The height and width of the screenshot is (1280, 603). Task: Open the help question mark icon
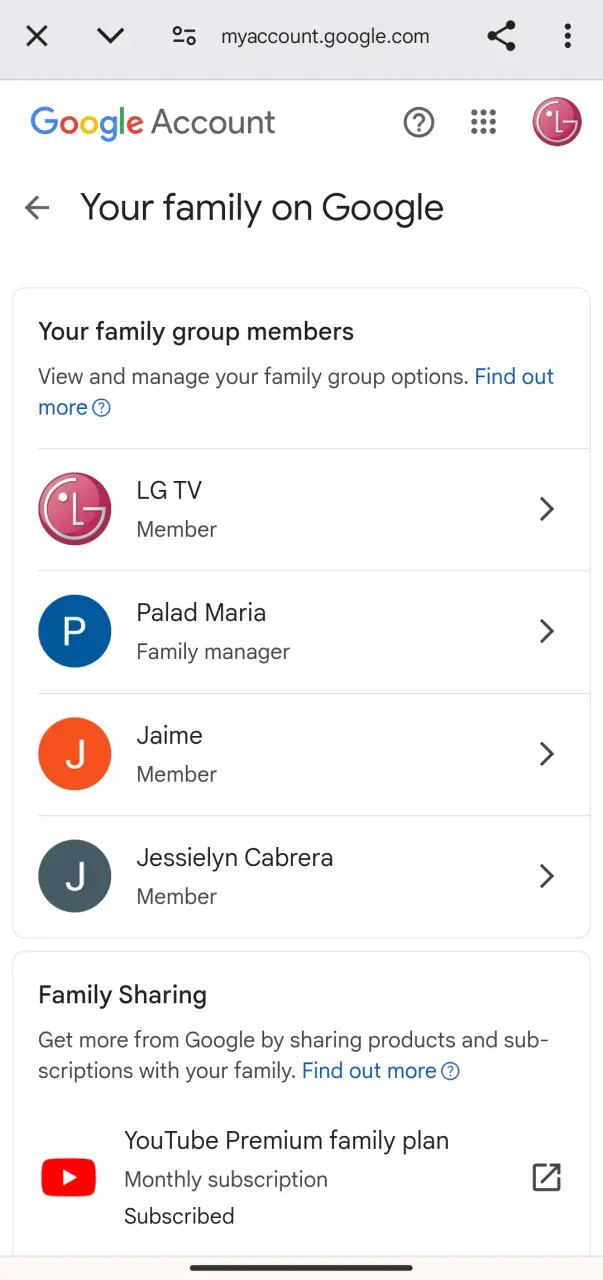pyautogui.click(x=419, y=123)
